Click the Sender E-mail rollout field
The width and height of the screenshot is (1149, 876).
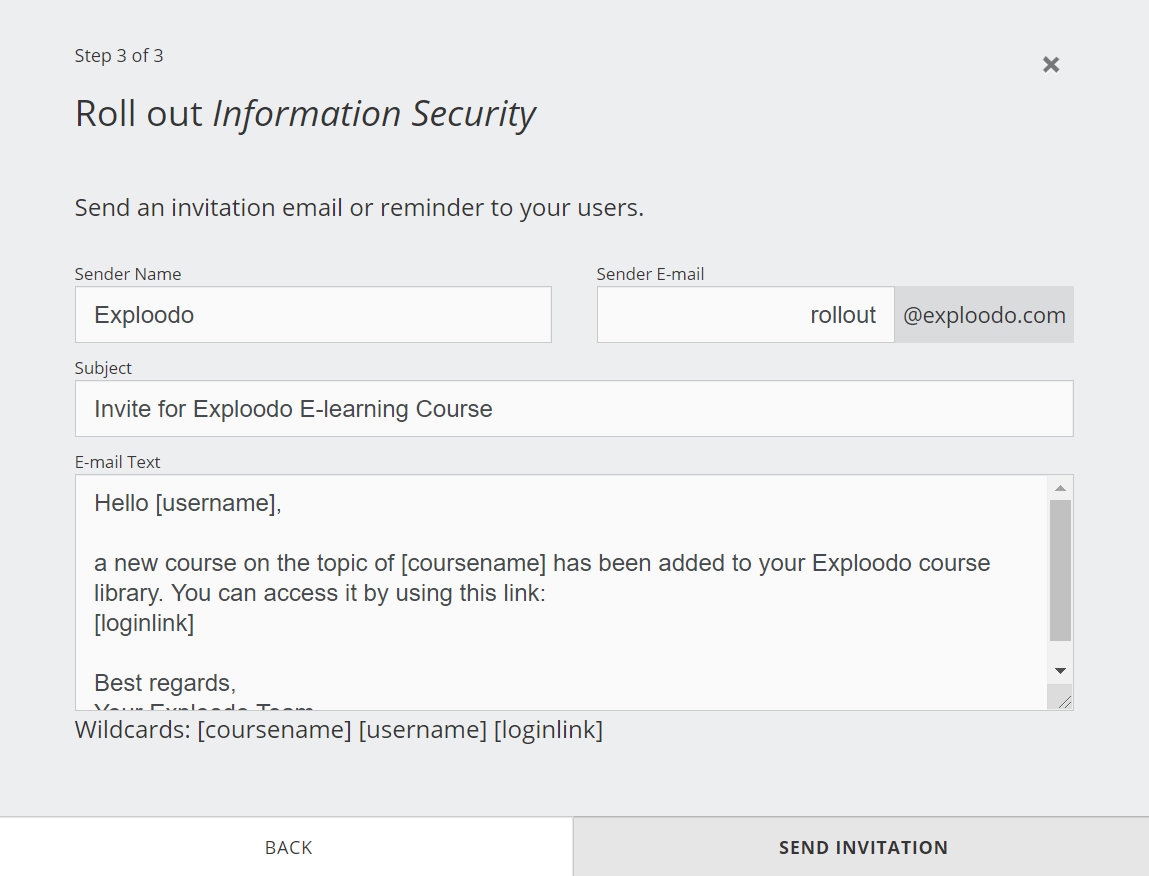tap(745, 315)
